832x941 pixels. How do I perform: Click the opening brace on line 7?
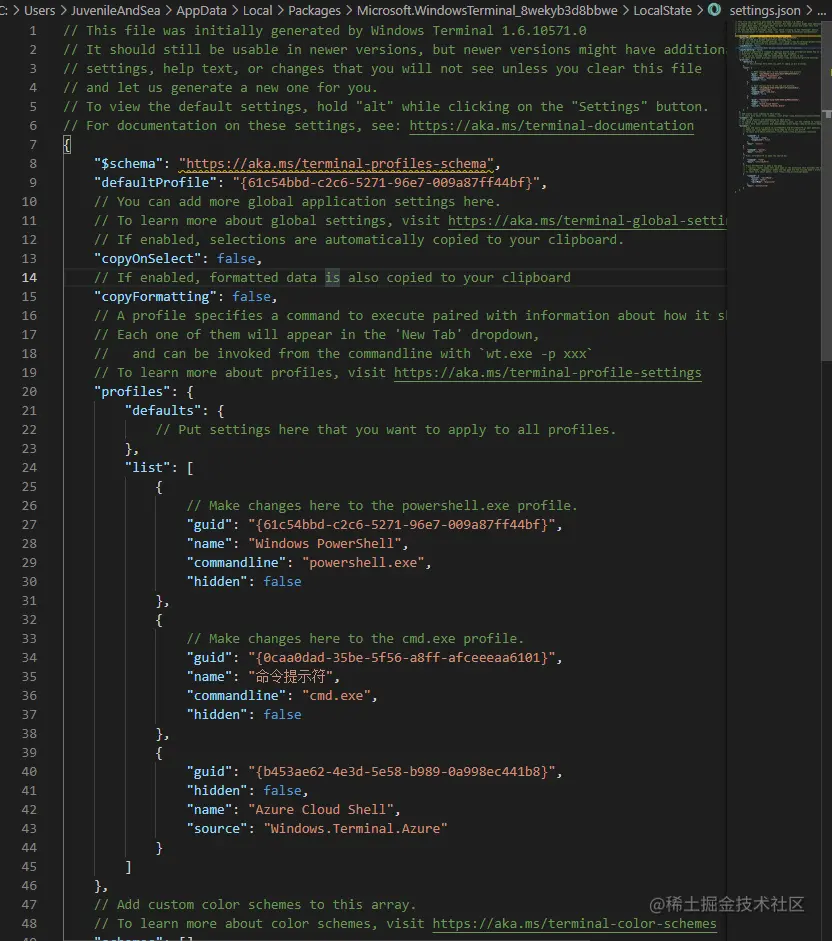point(67,145)
